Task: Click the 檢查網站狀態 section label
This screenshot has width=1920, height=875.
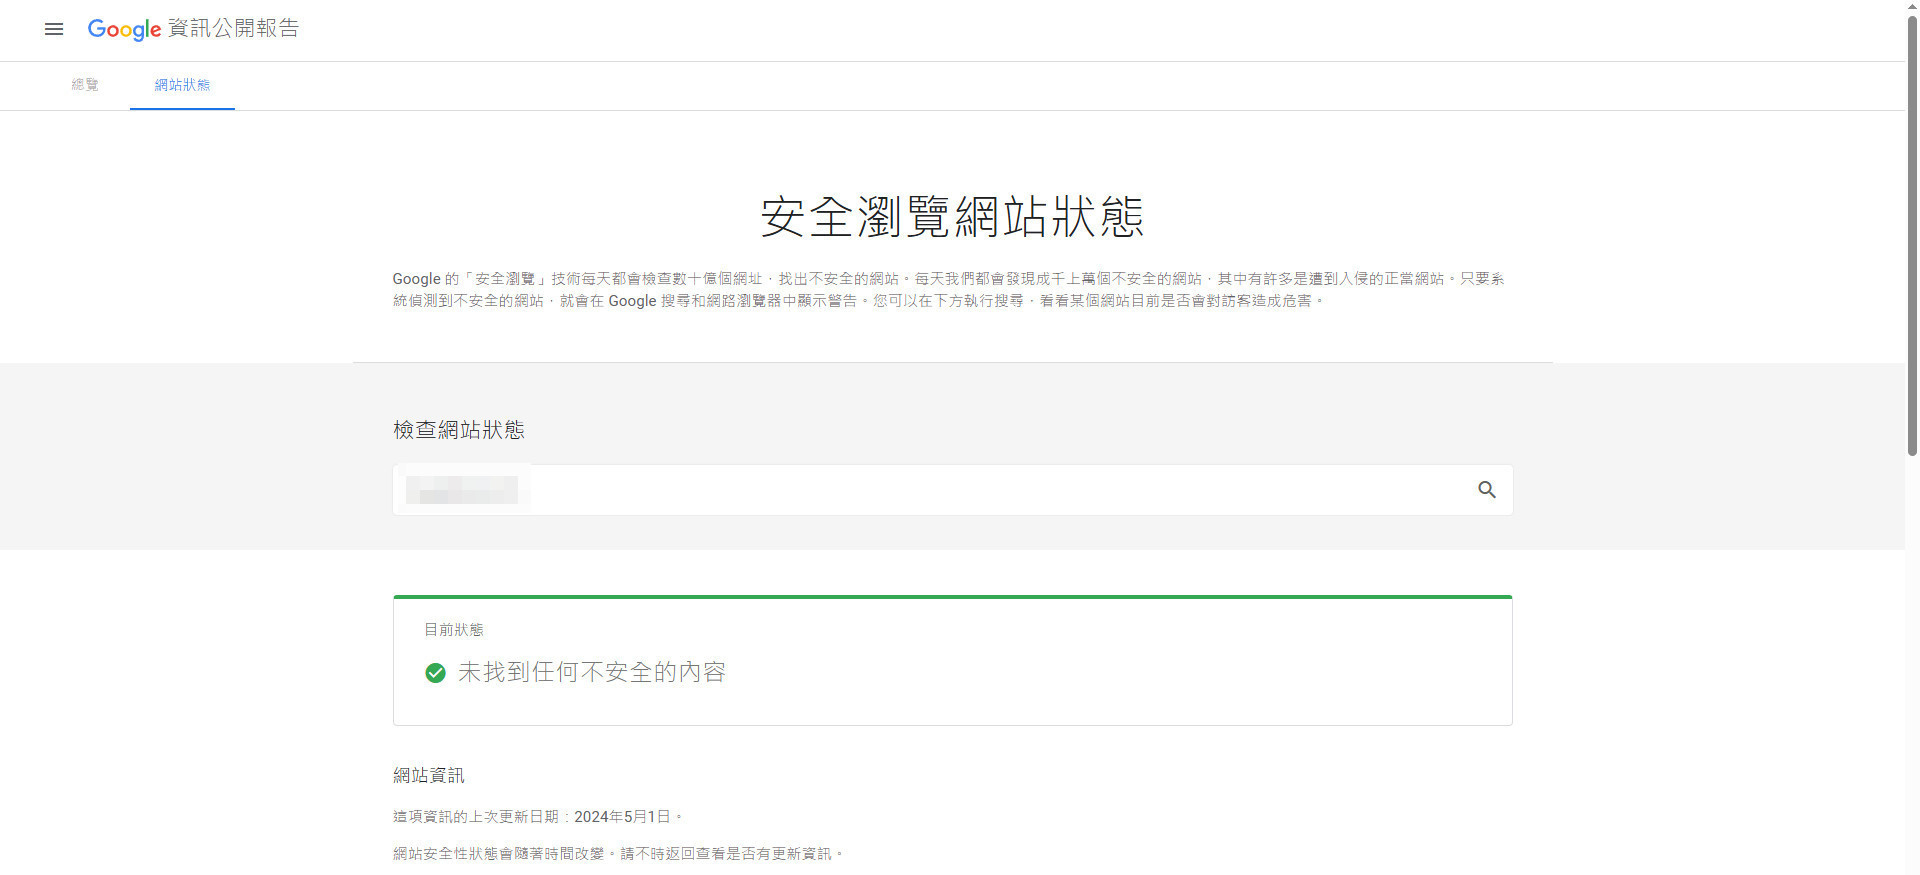Action: click(459, 430)
